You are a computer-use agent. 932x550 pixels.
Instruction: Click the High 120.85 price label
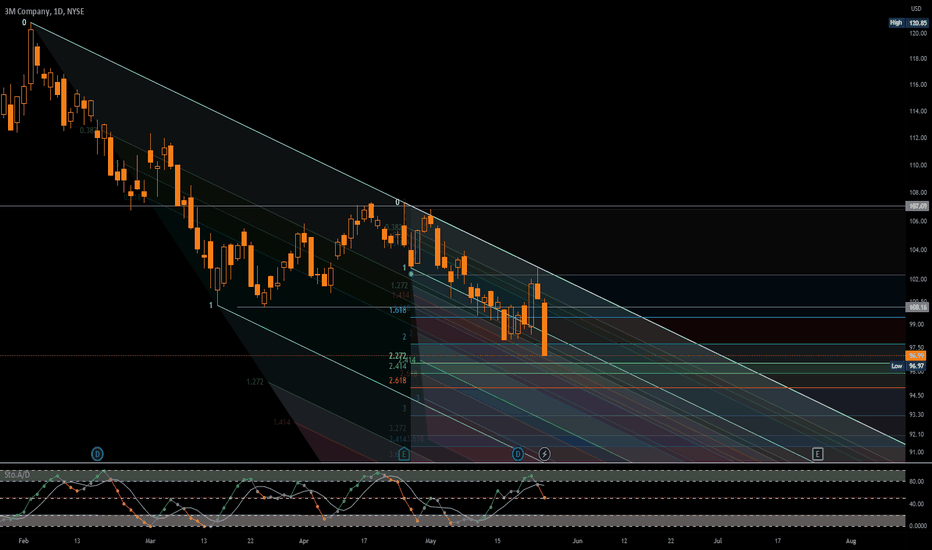[908, 23]
